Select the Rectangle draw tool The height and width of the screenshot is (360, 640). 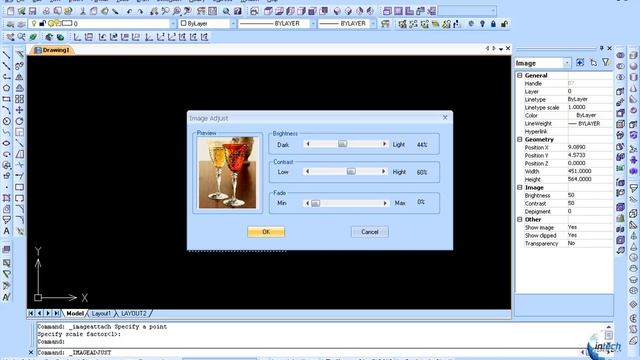pos(6,99)
